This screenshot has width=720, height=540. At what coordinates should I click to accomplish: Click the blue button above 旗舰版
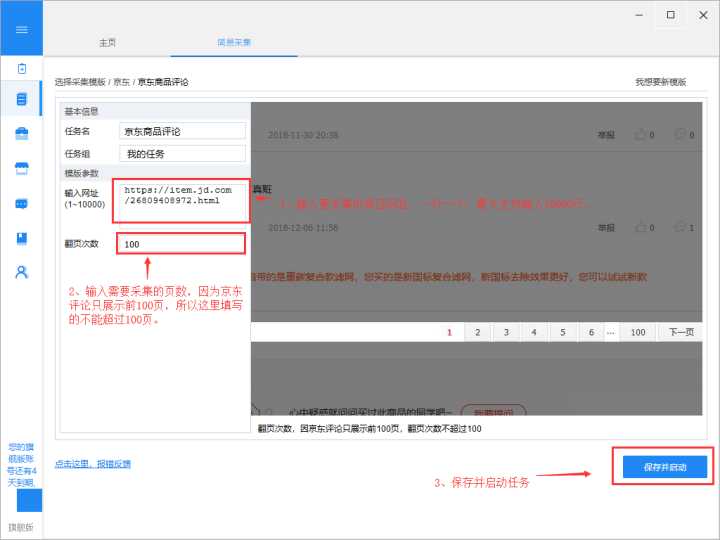29,500
